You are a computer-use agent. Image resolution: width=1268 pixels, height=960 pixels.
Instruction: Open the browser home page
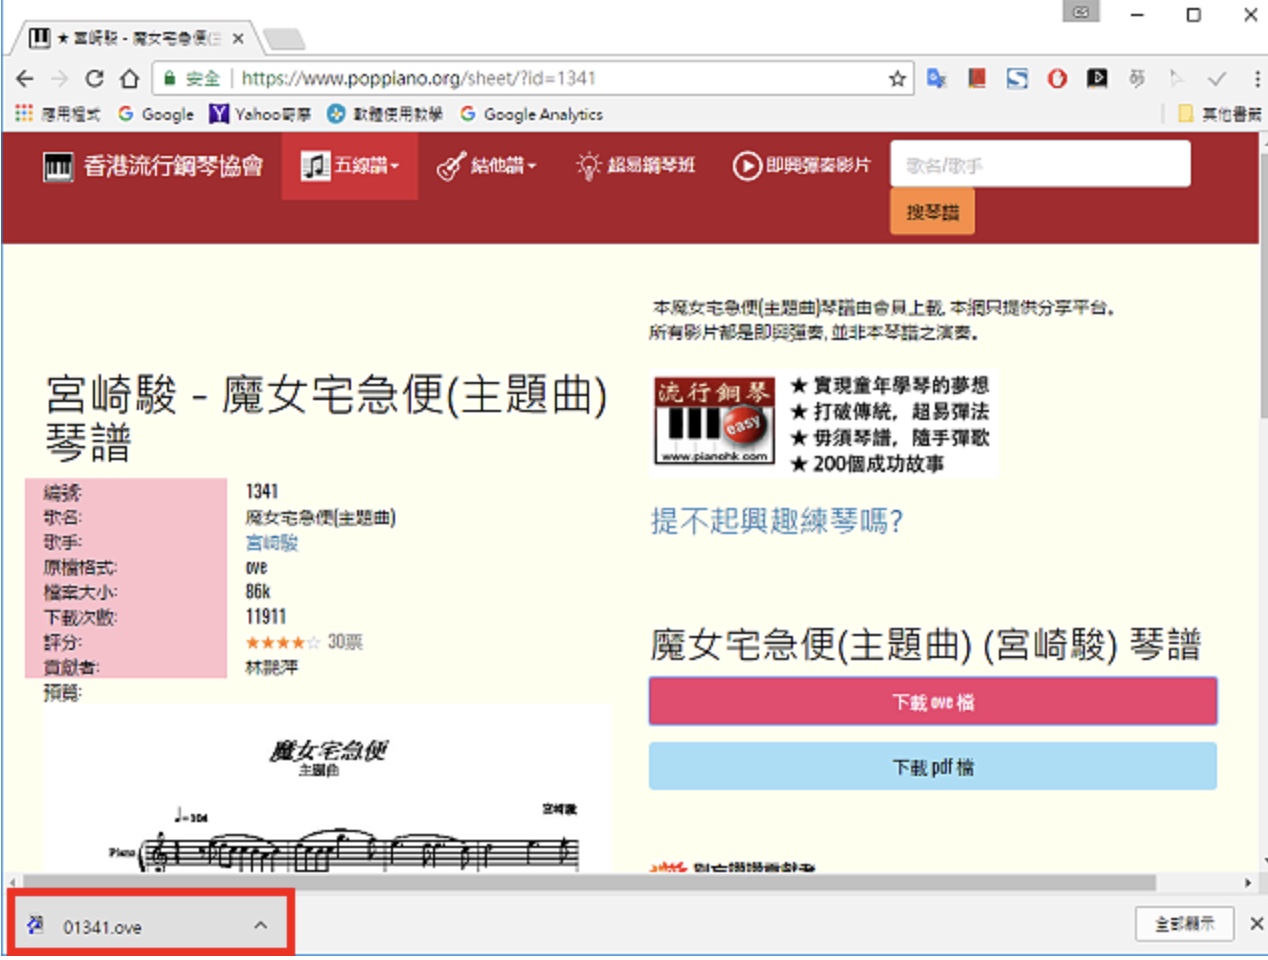click(x=129, y=78)
